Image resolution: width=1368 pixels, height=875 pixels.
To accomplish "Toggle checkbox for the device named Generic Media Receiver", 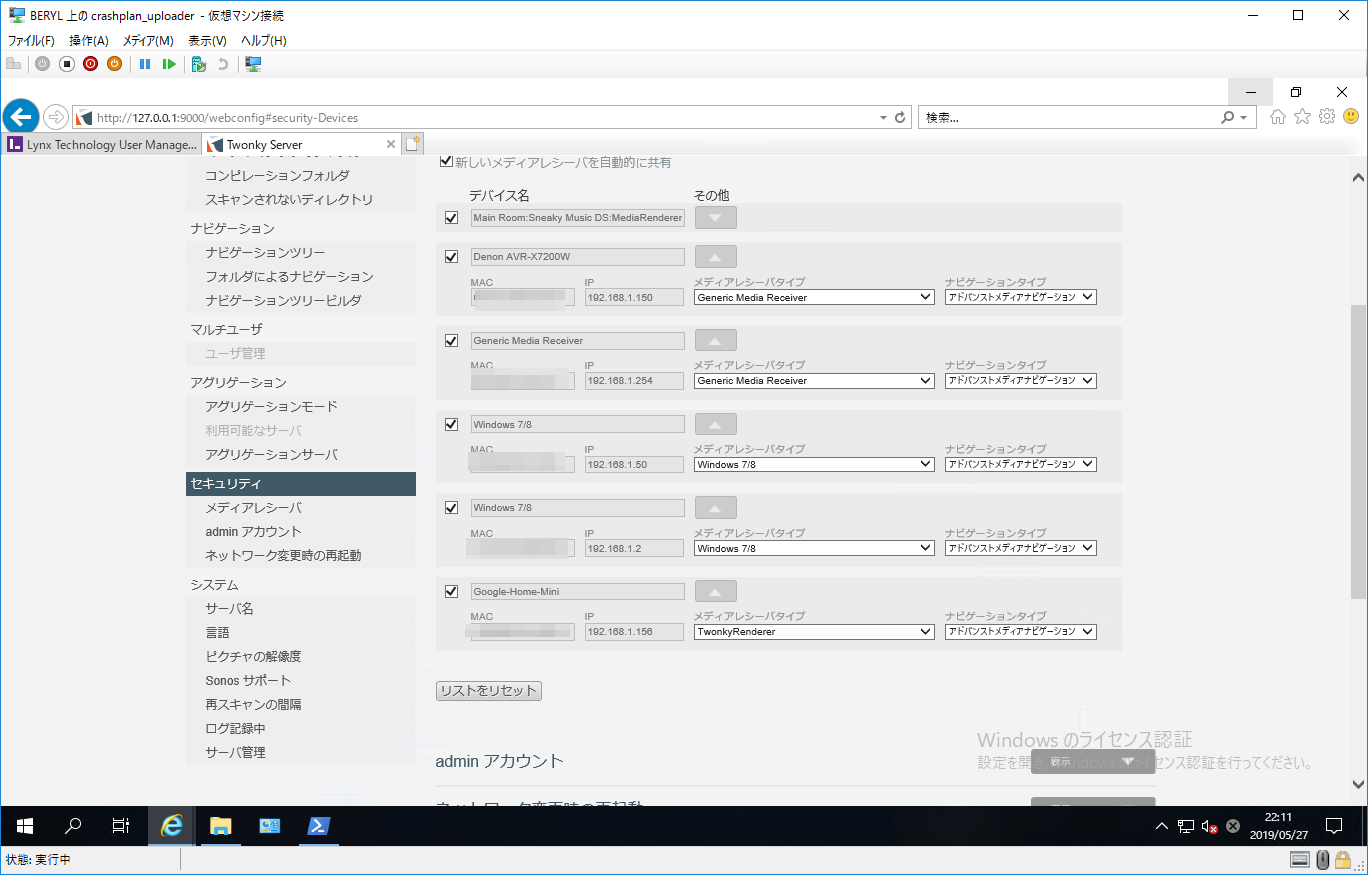I will [451, 340].
